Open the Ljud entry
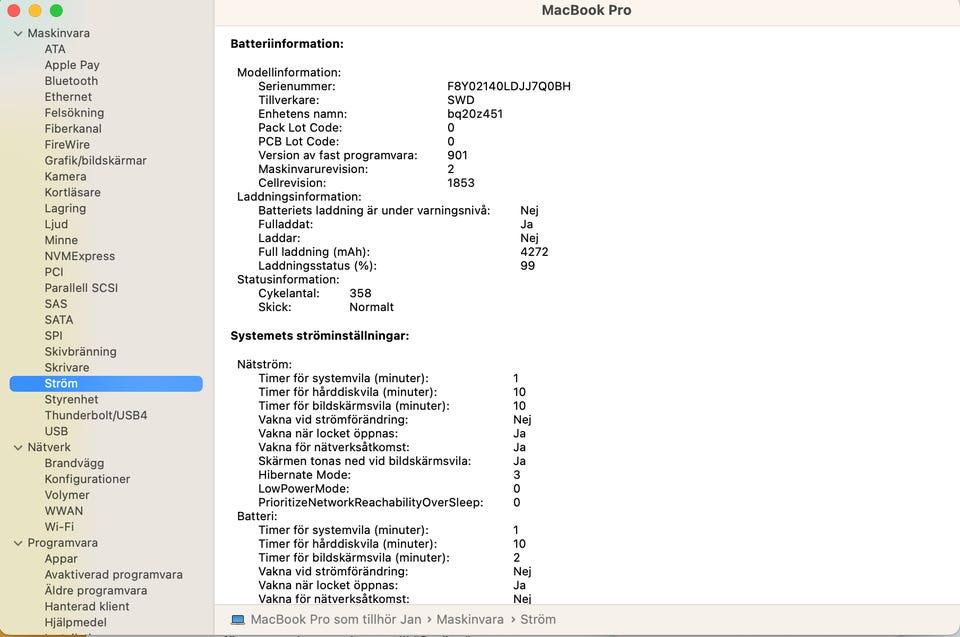 56,224
